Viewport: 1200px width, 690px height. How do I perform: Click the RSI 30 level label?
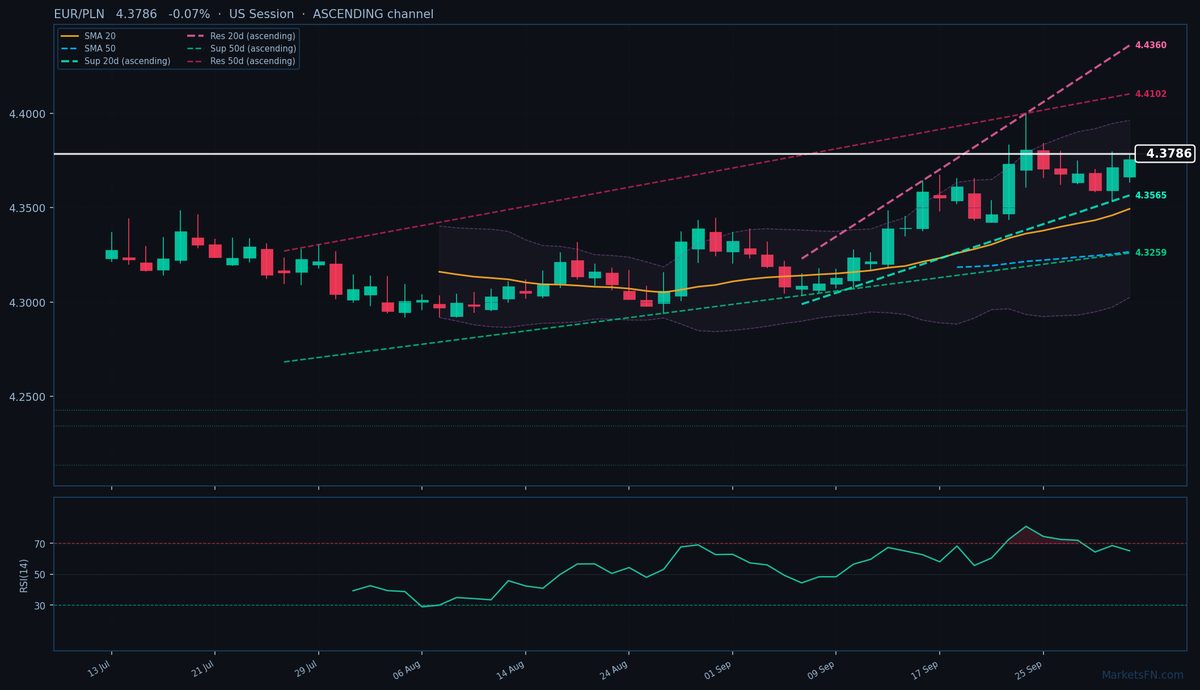(x=41, y=606)
